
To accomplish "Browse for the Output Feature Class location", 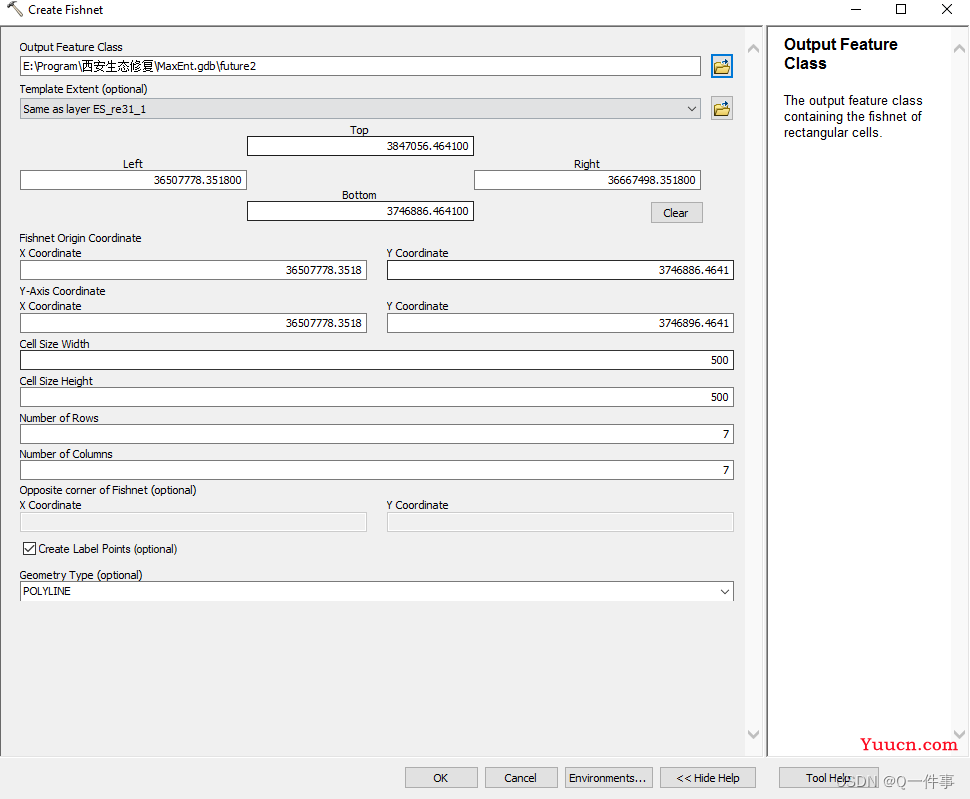I will coord(721,66).
